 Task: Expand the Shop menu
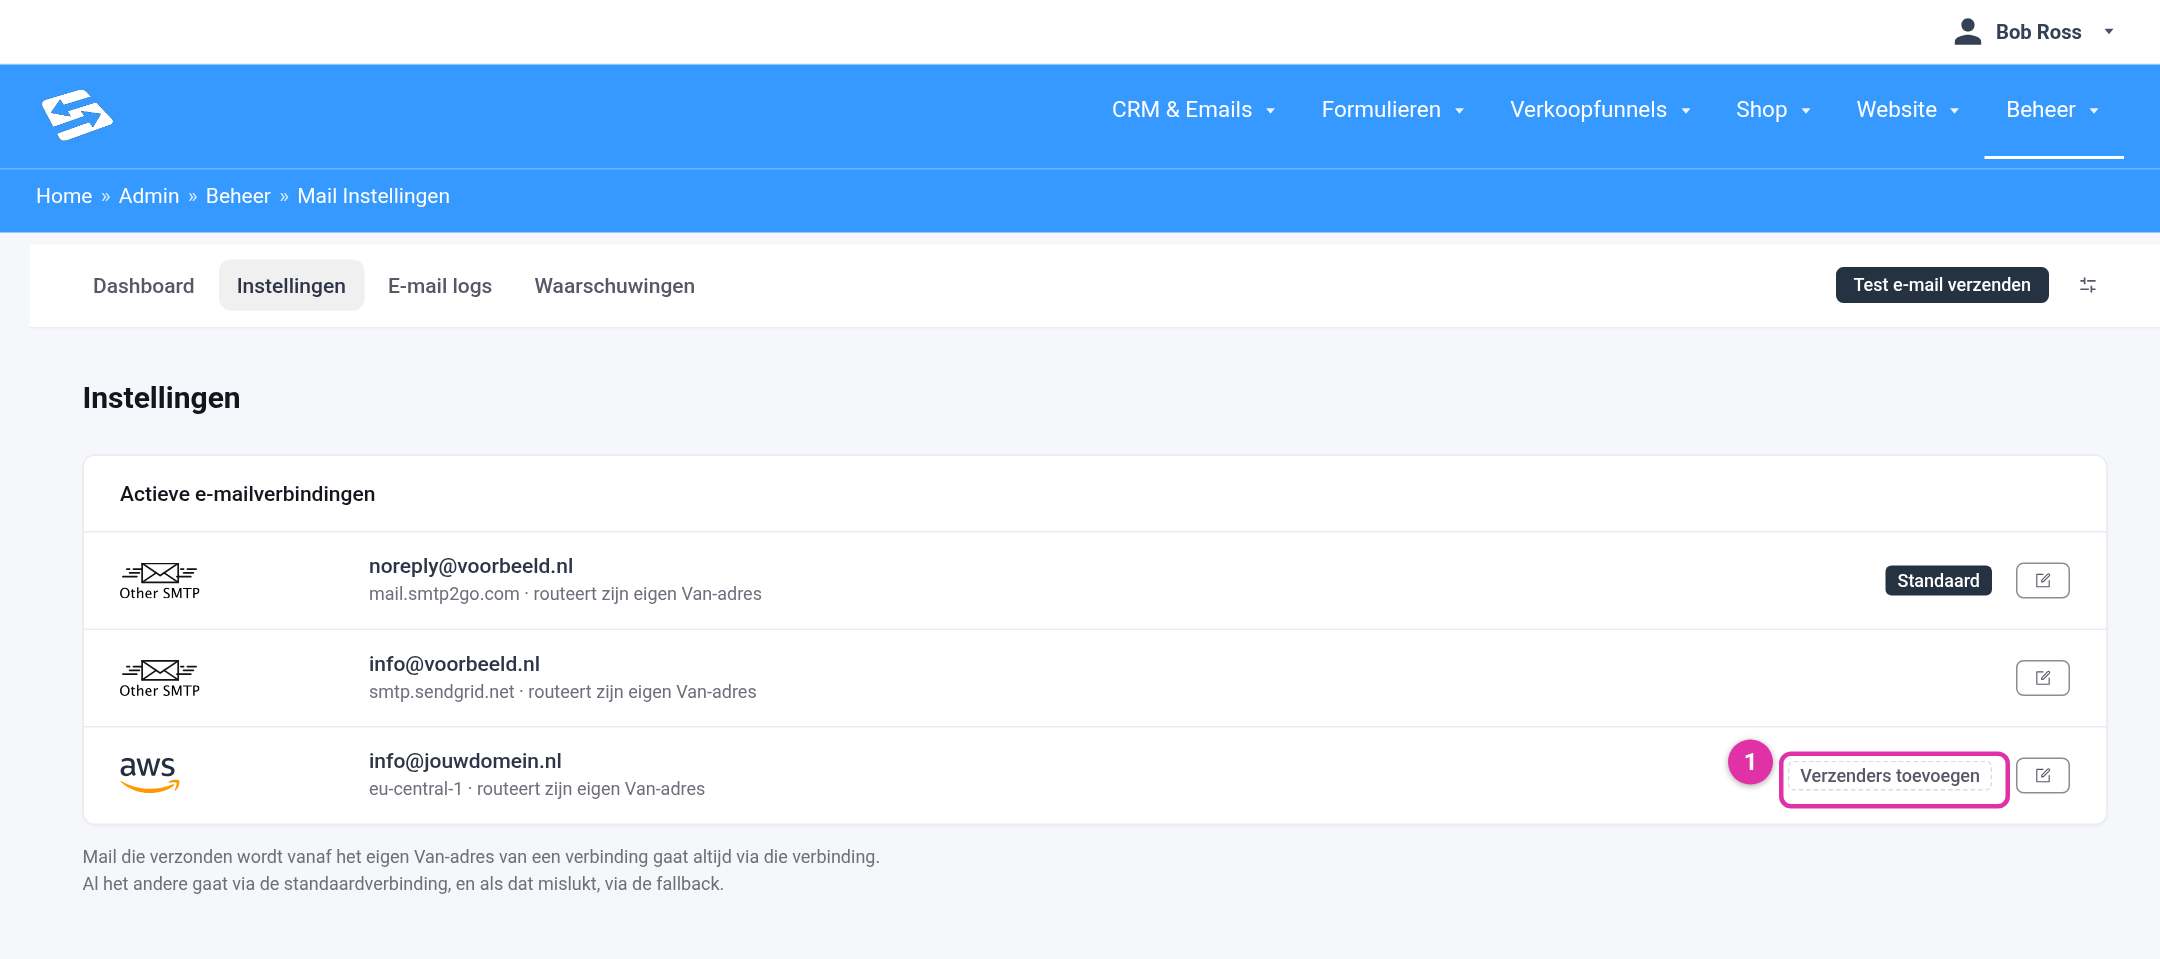point(1773,110)
